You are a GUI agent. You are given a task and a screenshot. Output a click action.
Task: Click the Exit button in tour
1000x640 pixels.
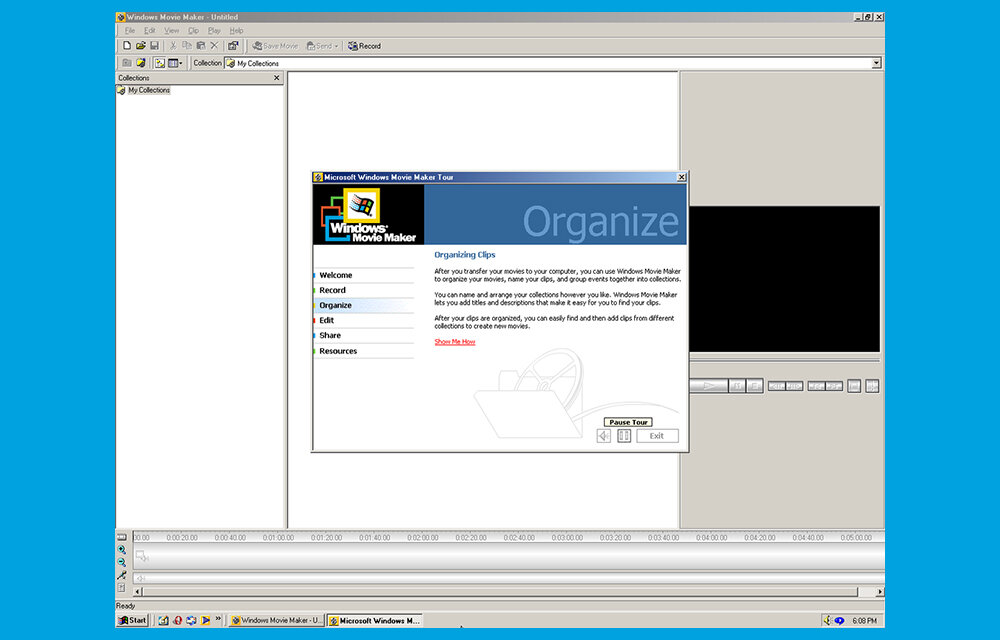pyautogui.click(x=657, y=436)
